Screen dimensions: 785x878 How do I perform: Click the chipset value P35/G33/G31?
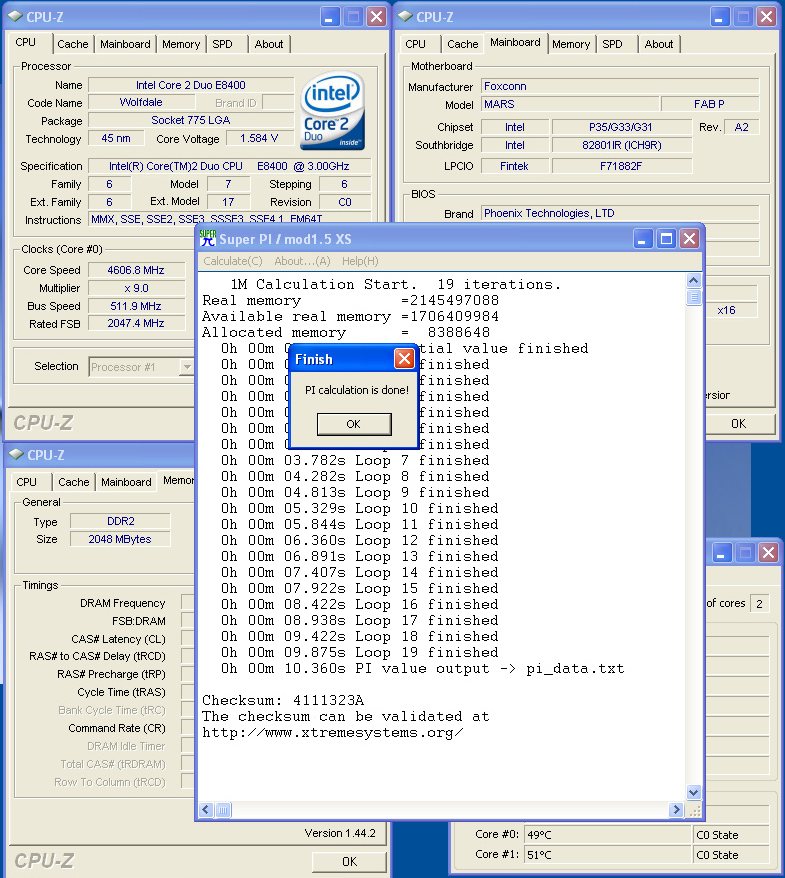621,127
